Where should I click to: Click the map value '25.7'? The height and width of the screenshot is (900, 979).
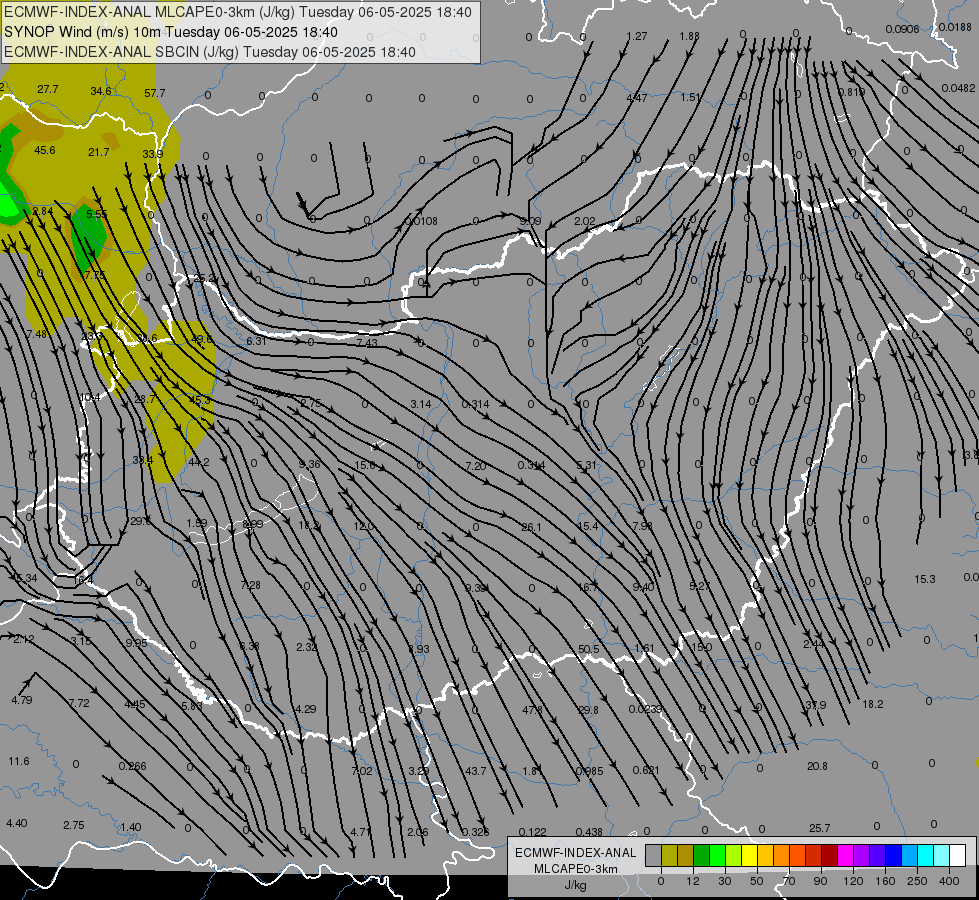click(819, 828)
